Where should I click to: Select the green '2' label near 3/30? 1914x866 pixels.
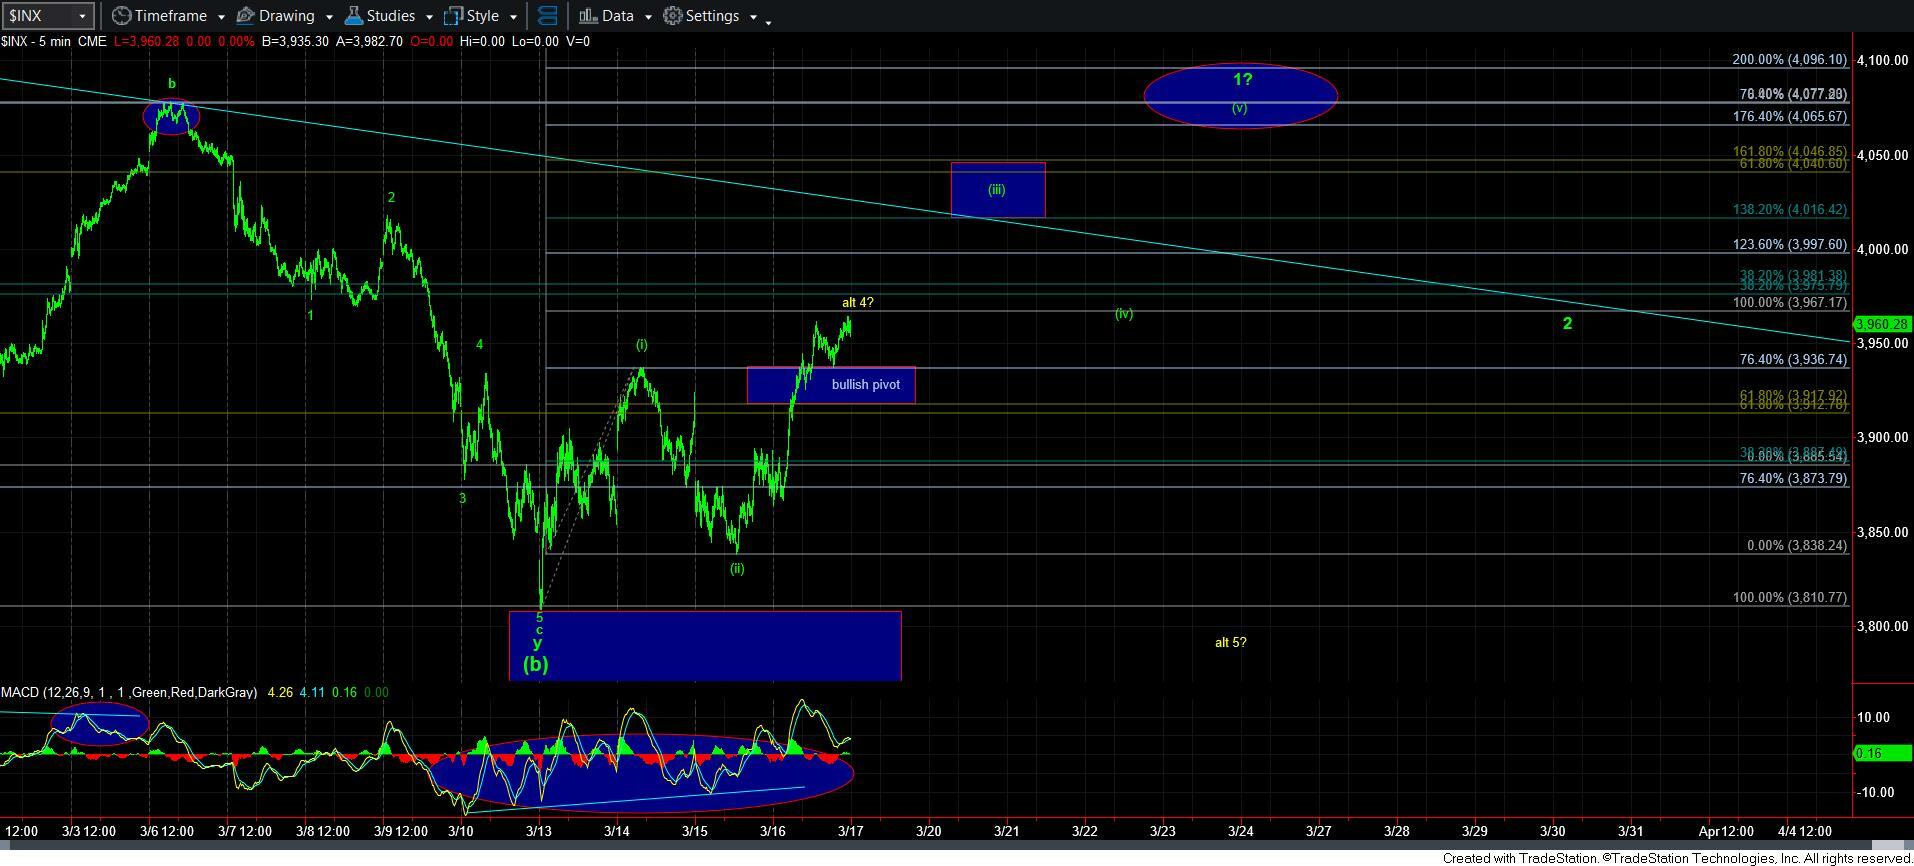pyautogui.click(x=1568, y=323)
